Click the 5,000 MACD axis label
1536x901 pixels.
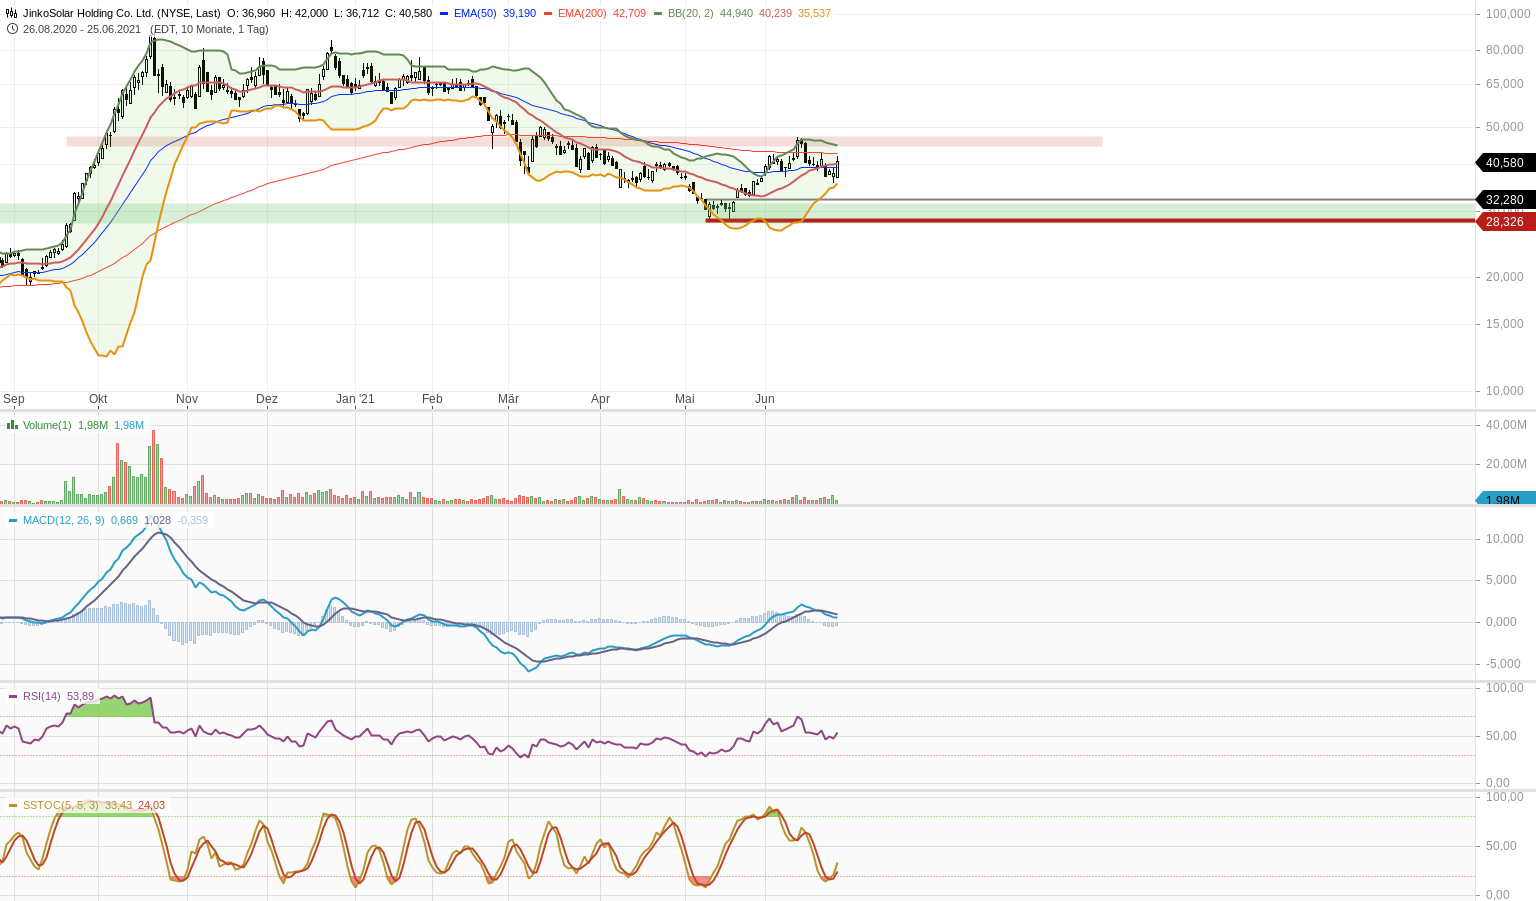(1502, 580)
